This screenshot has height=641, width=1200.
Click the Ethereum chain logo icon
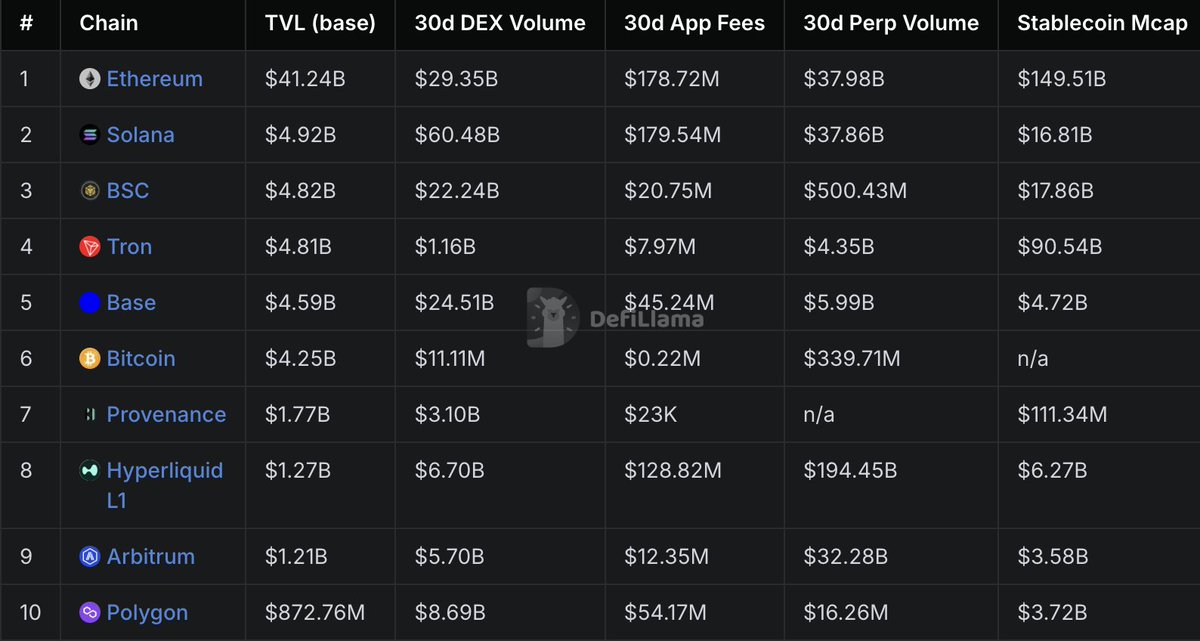pos(90,79)
